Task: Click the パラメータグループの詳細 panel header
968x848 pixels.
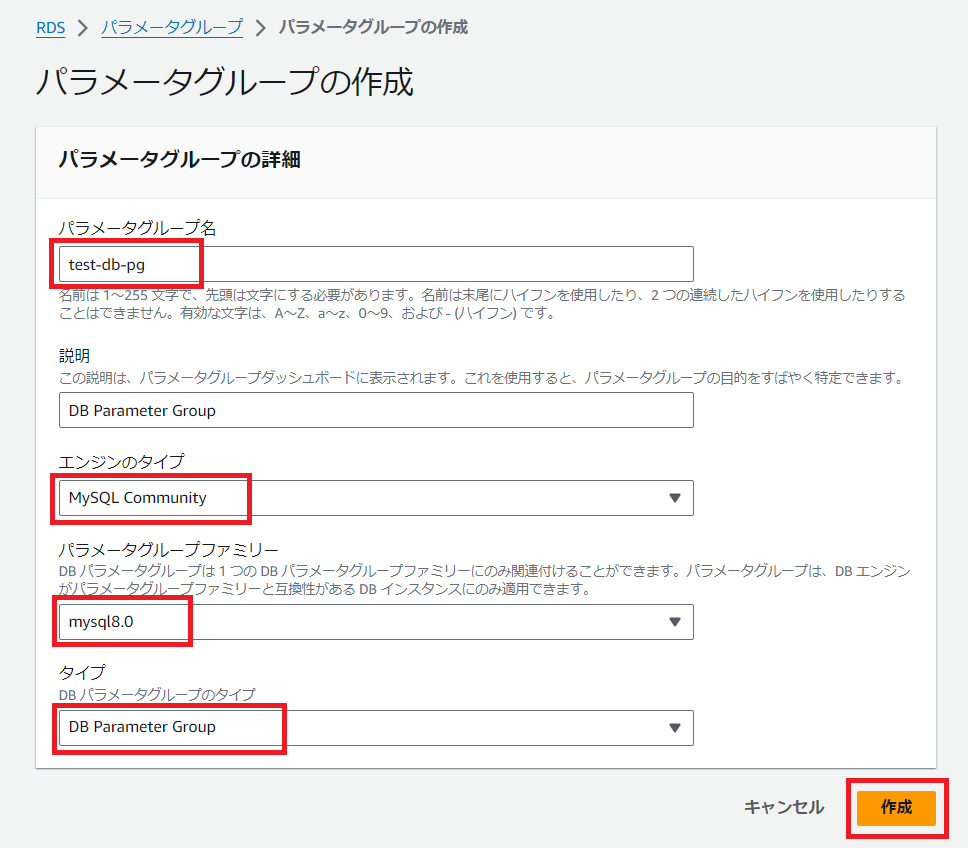Action: [180, 160]
